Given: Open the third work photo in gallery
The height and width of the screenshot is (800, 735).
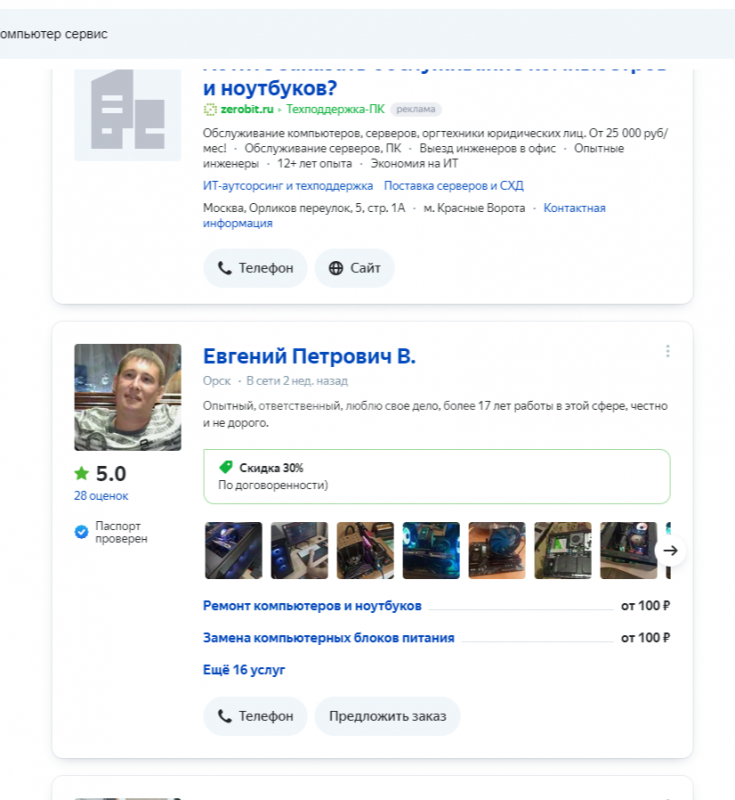Looking at the screenshot, I should (365, 551).
